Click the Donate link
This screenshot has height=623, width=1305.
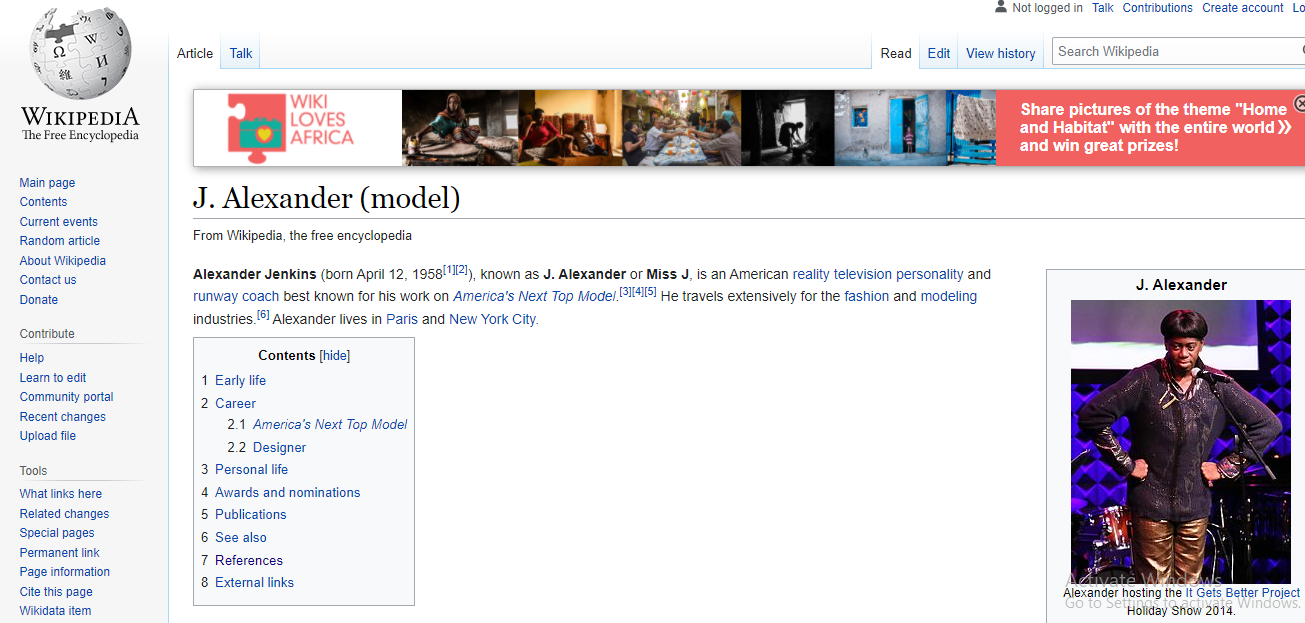coord(39,300)
